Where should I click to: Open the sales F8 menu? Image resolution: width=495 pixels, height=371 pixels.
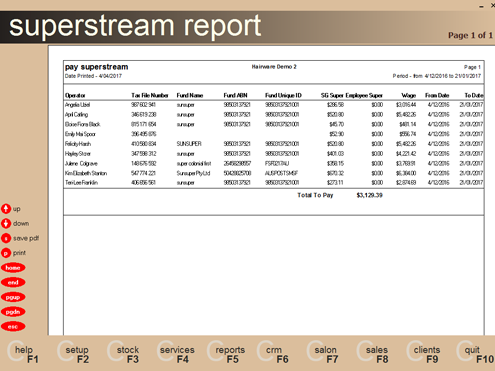tap(373, 353)
